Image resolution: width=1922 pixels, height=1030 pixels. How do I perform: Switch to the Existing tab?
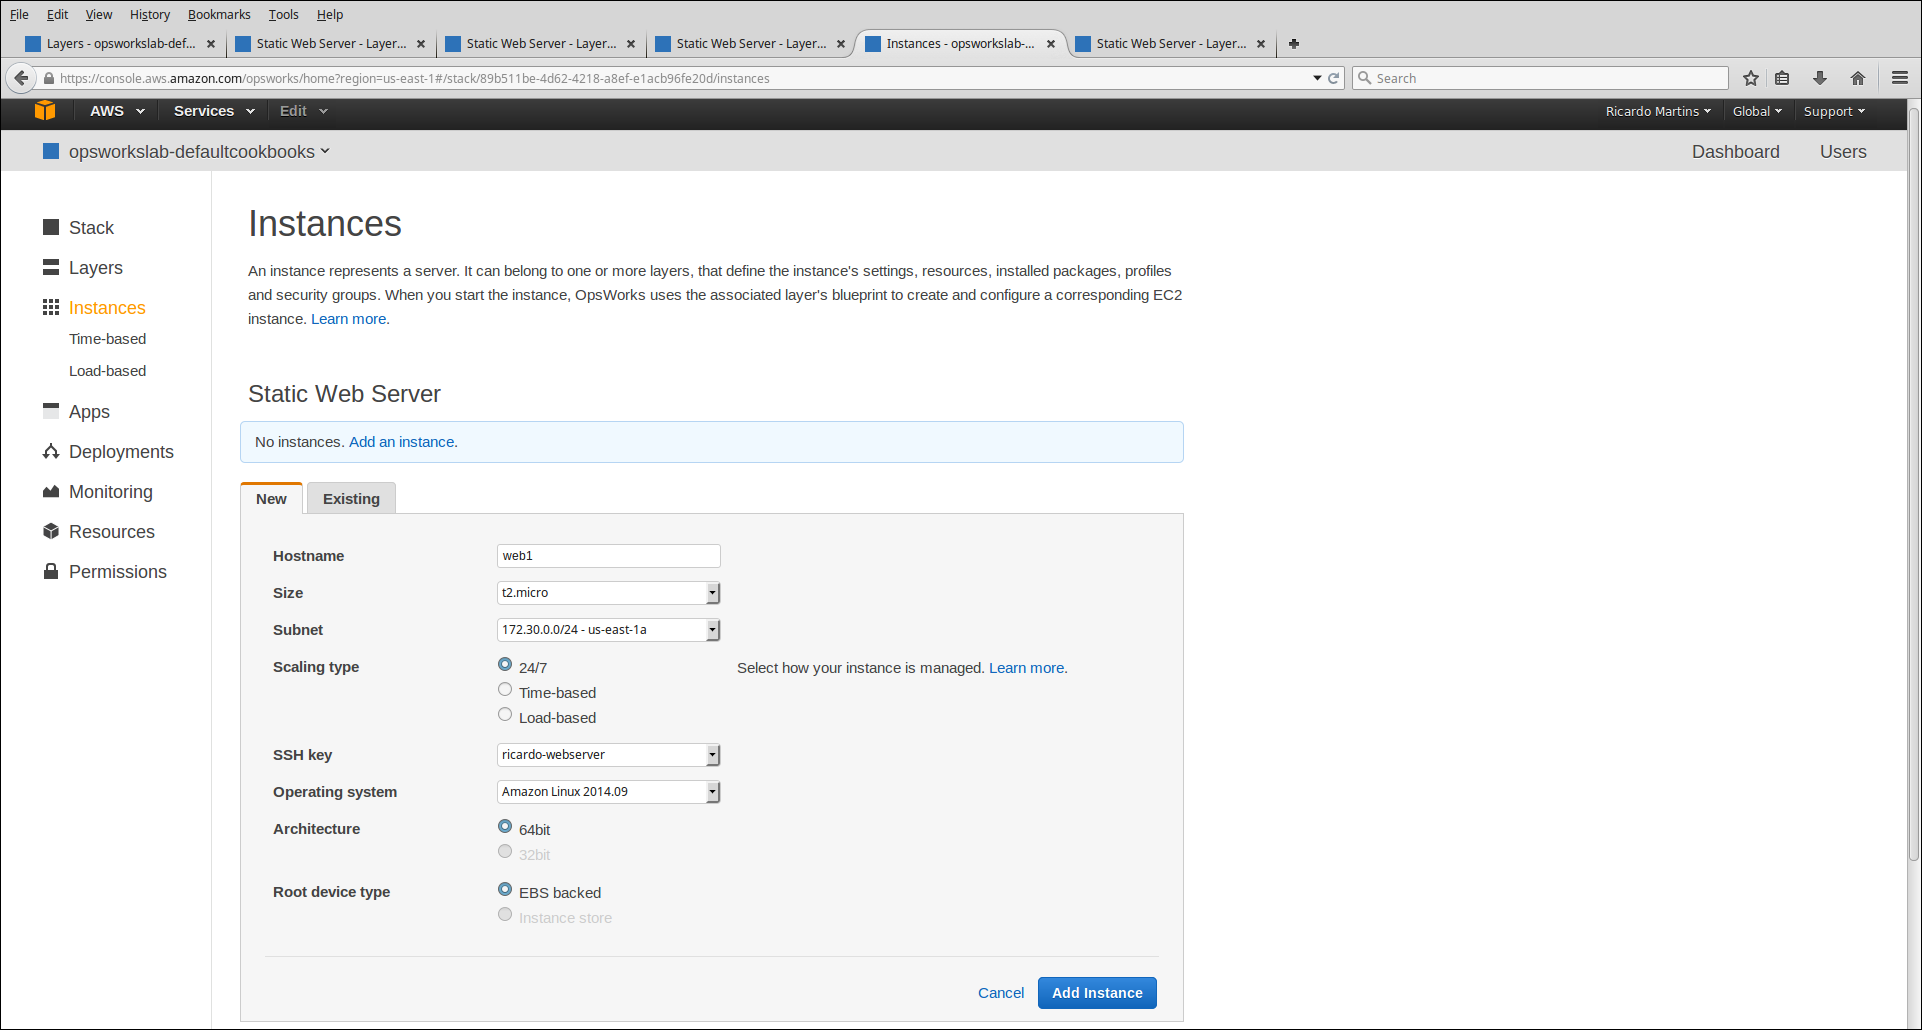(351, 499)
